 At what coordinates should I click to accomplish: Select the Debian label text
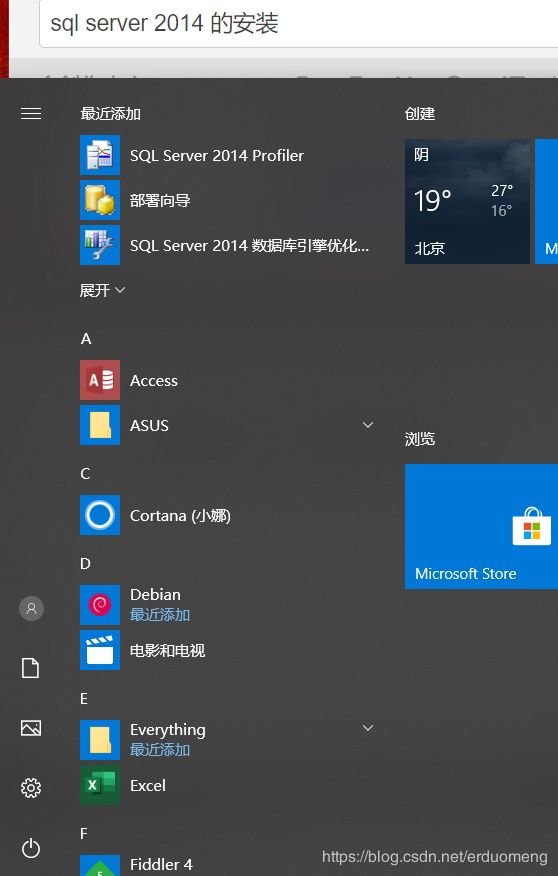click(155, 594)
